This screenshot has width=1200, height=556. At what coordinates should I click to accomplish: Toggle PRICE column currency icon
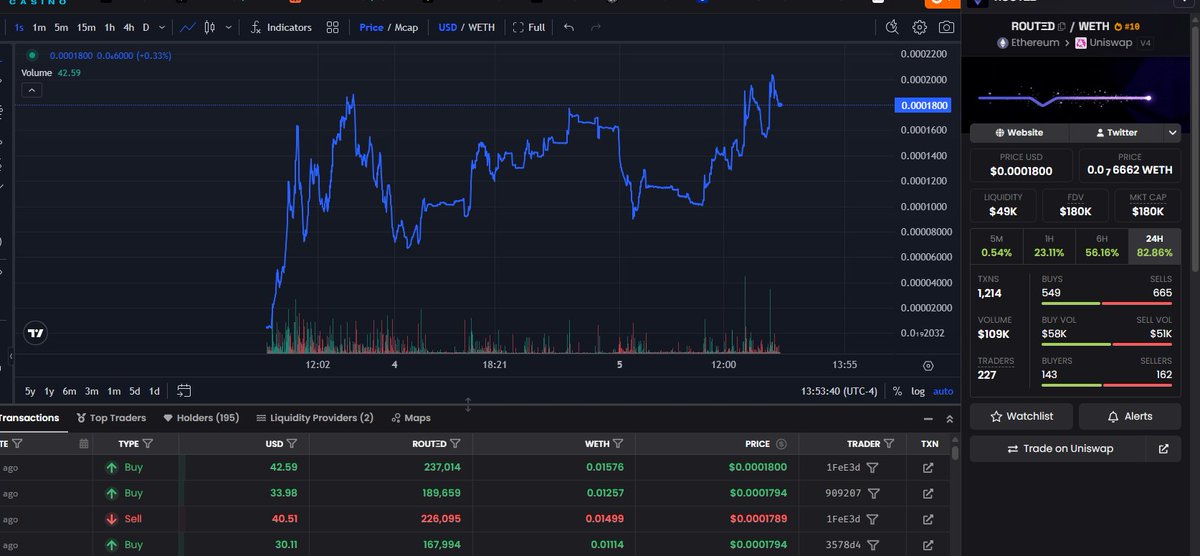tap(781, 443)
